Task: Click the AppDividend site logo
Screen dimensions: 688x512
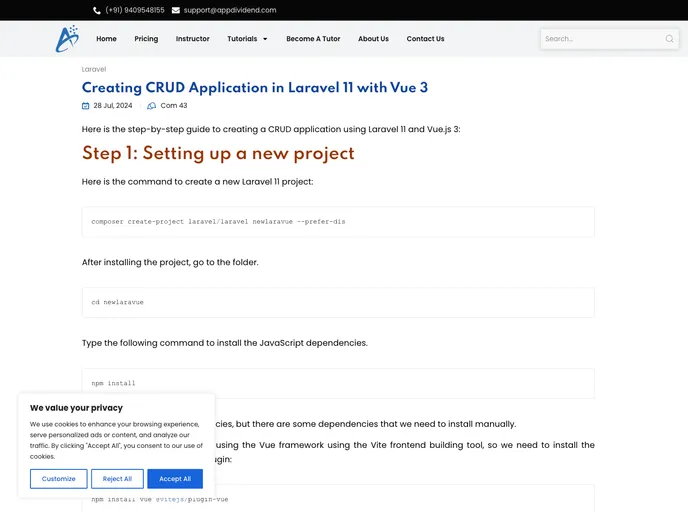Action: coord(67,39)
